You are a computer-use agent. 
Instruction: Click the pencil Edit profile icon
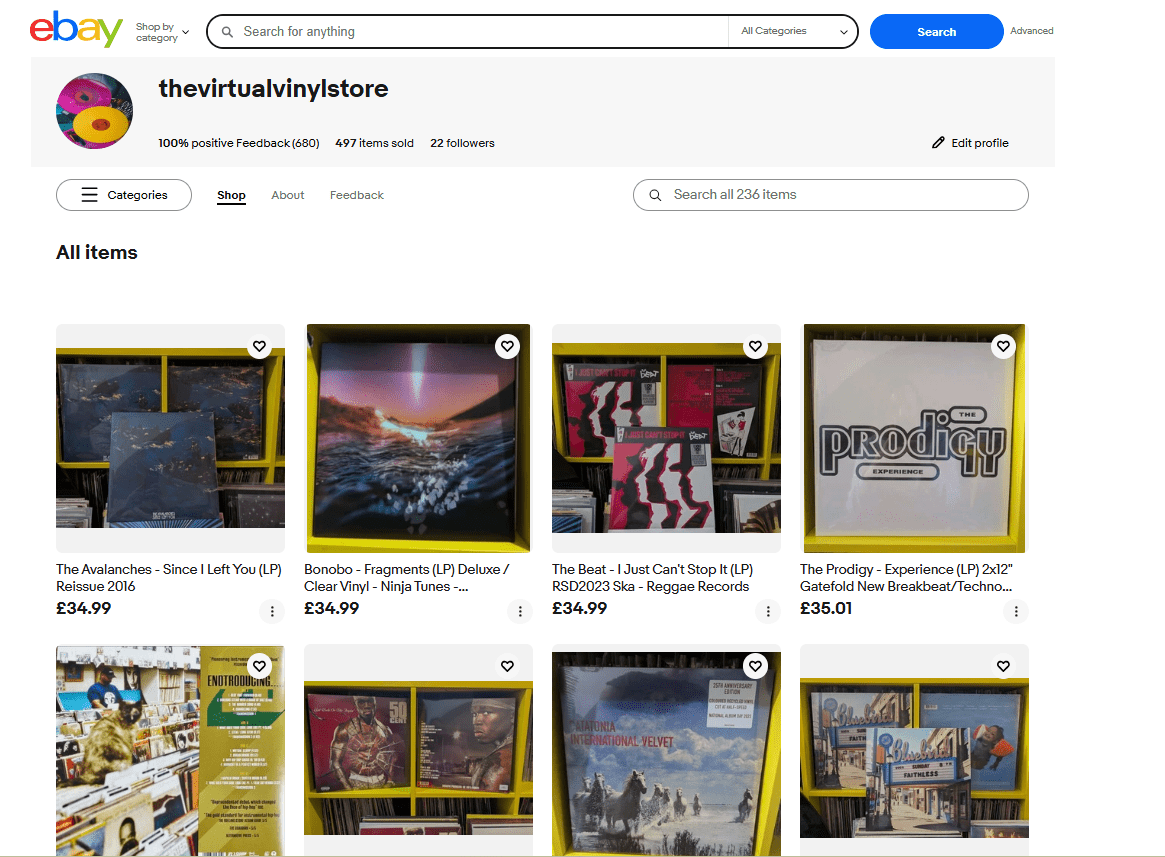[938, 143]
